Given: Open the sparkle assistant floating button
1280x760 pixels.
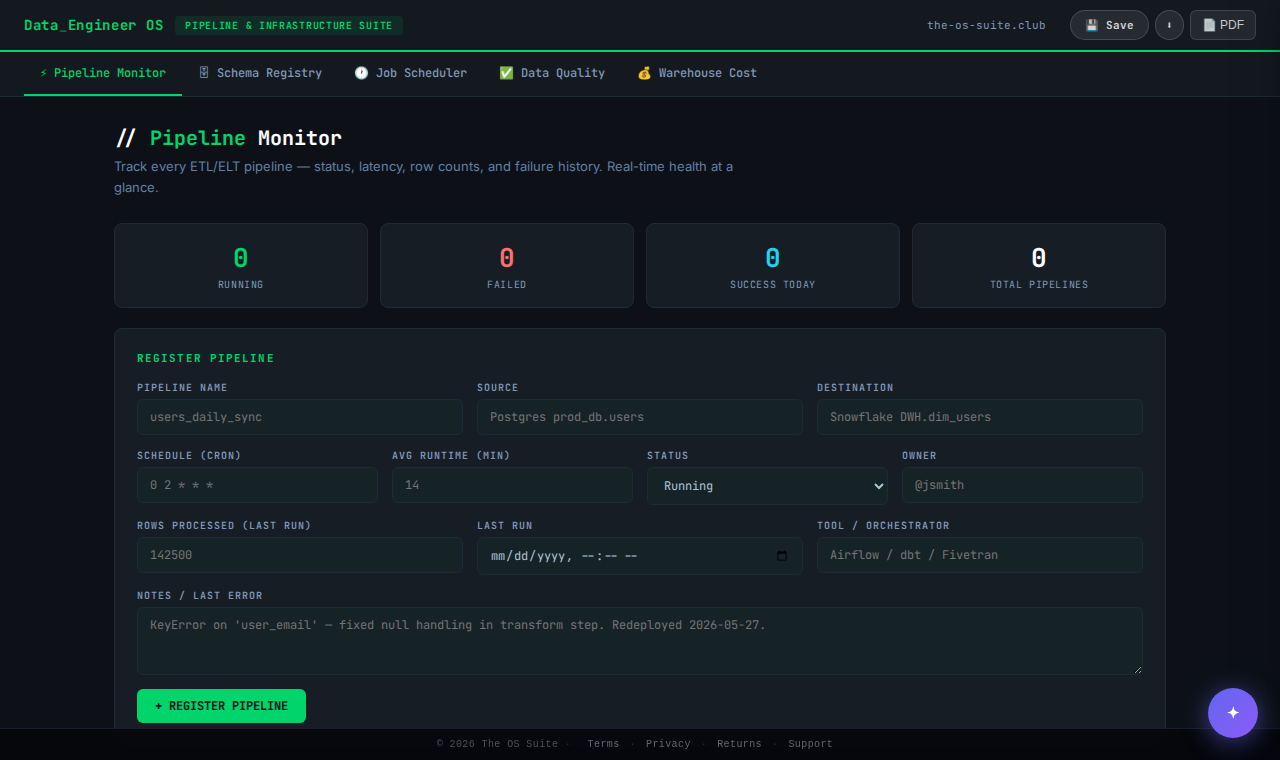Looking at the screenshot, I should point(1233,713).
